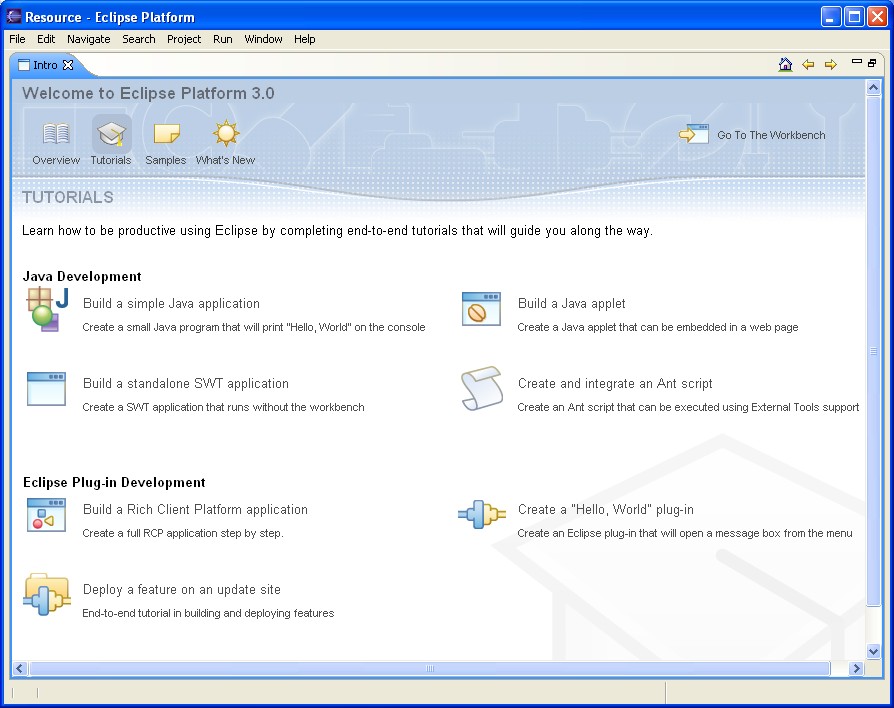Click the vertical scrollbar thumb

873,351
